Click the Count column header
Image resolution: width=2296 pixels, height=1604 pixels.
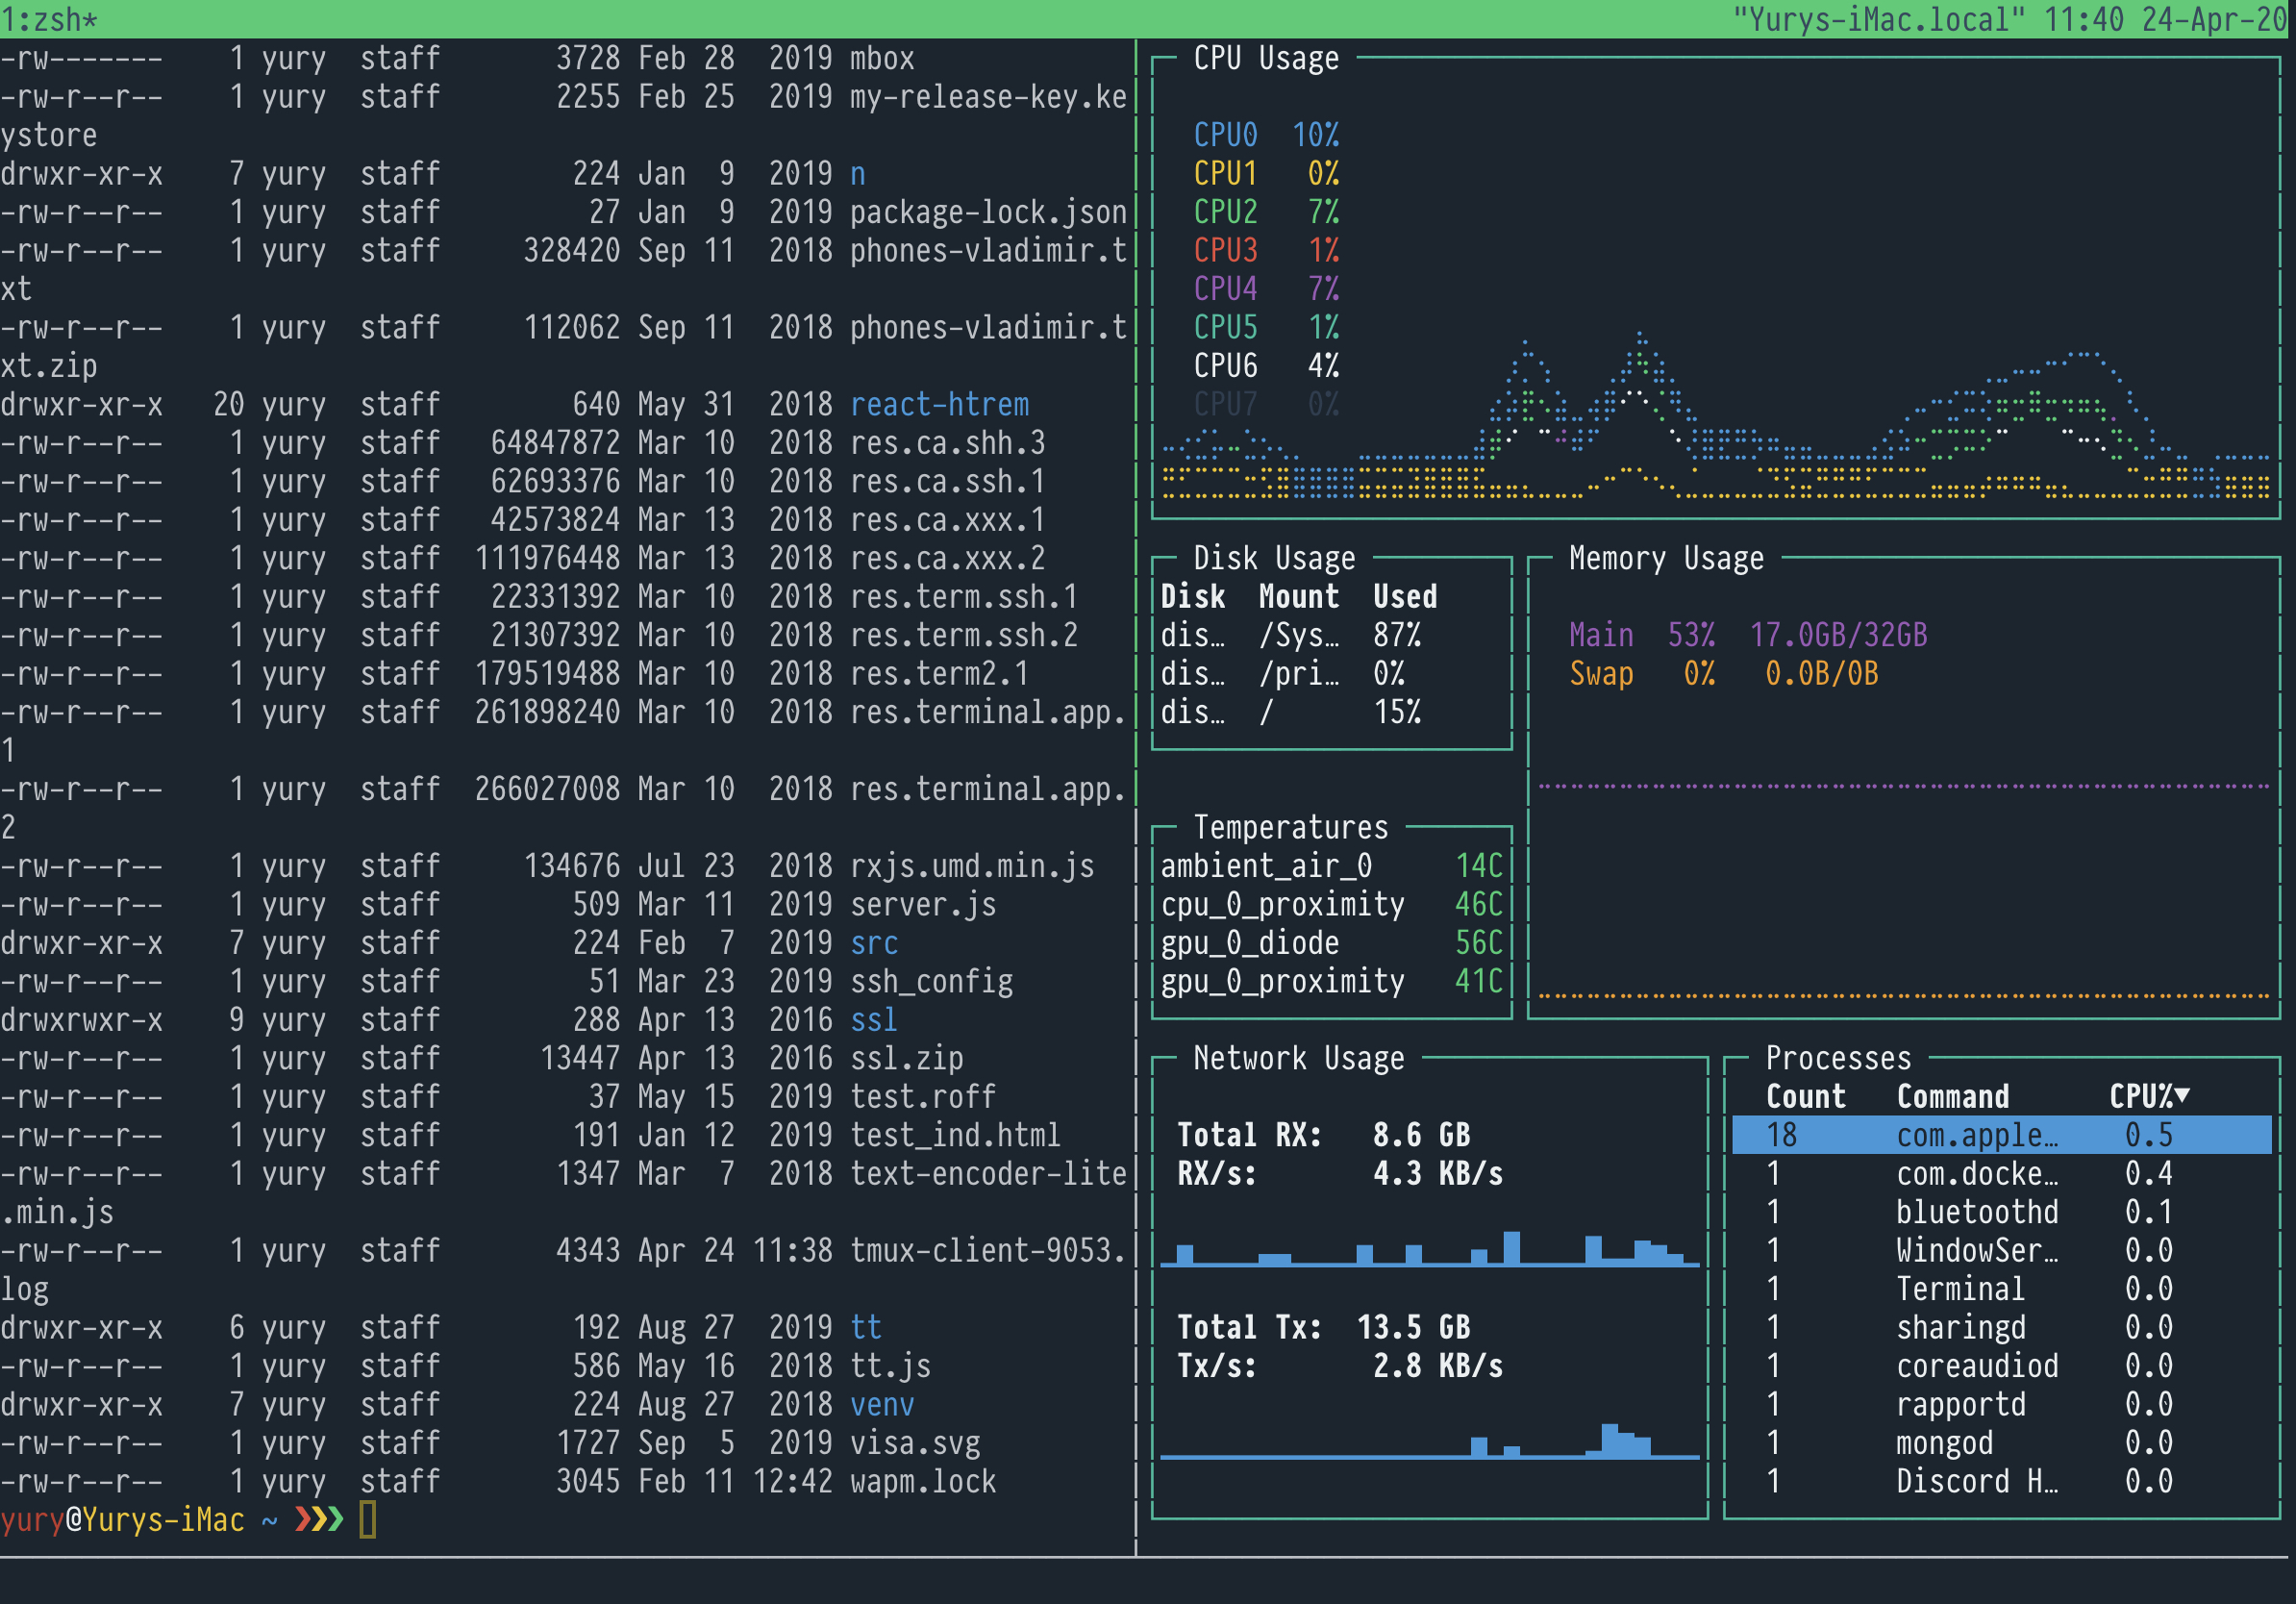point(1806,1097)
